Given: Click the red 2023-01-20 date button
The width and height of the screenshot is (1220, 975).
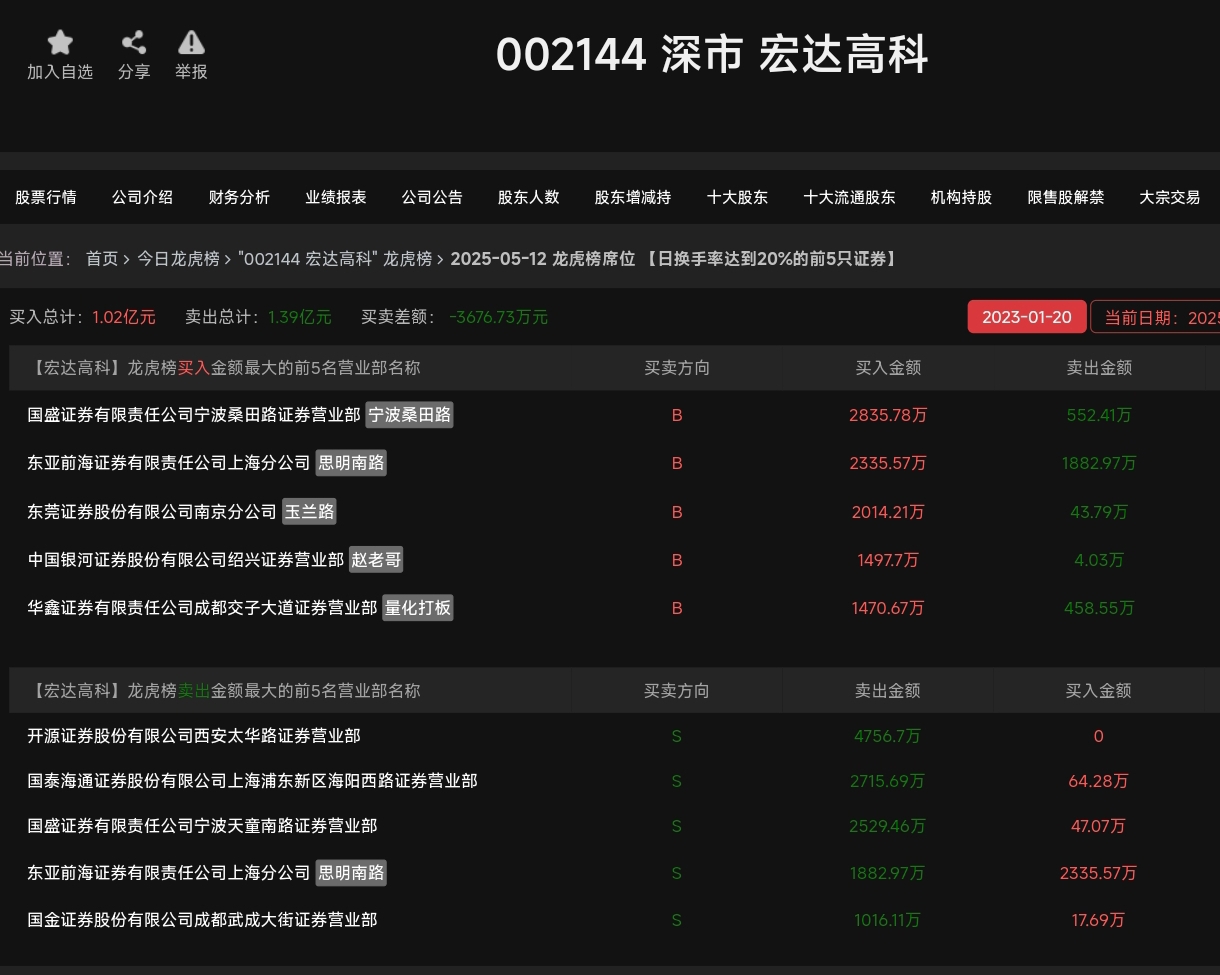Looking at the screenshot, I should 1026,317.
